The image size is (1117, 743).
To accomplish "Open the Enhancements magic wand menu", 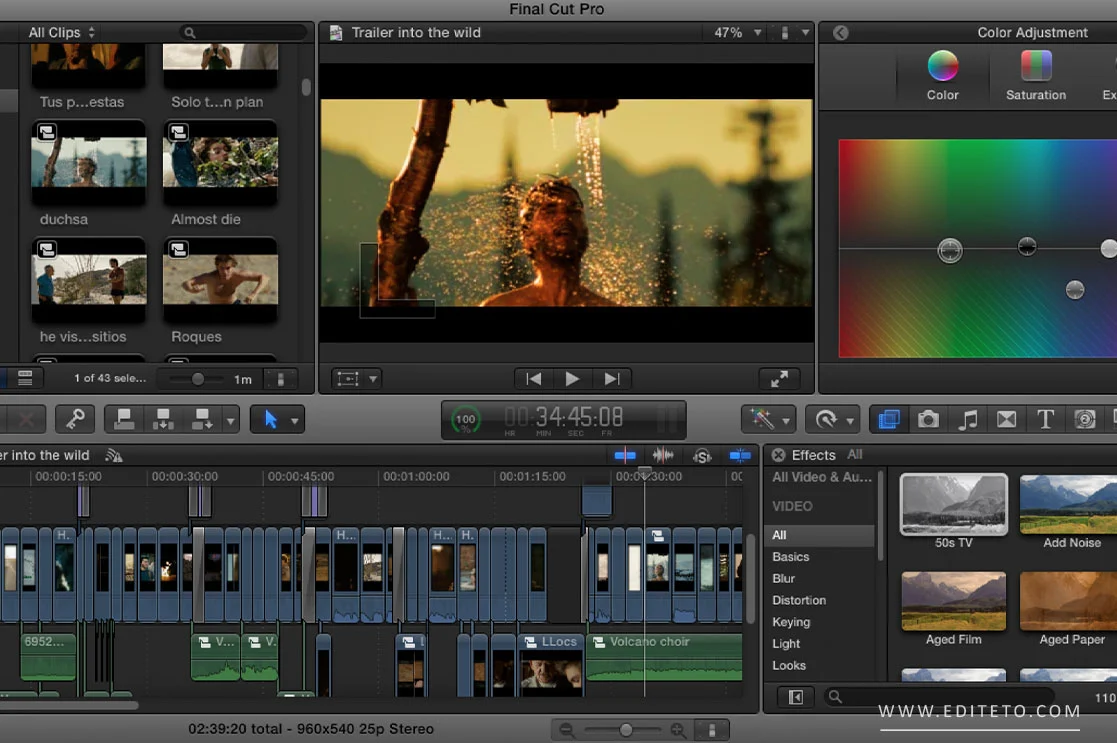I will click(768, 419).
